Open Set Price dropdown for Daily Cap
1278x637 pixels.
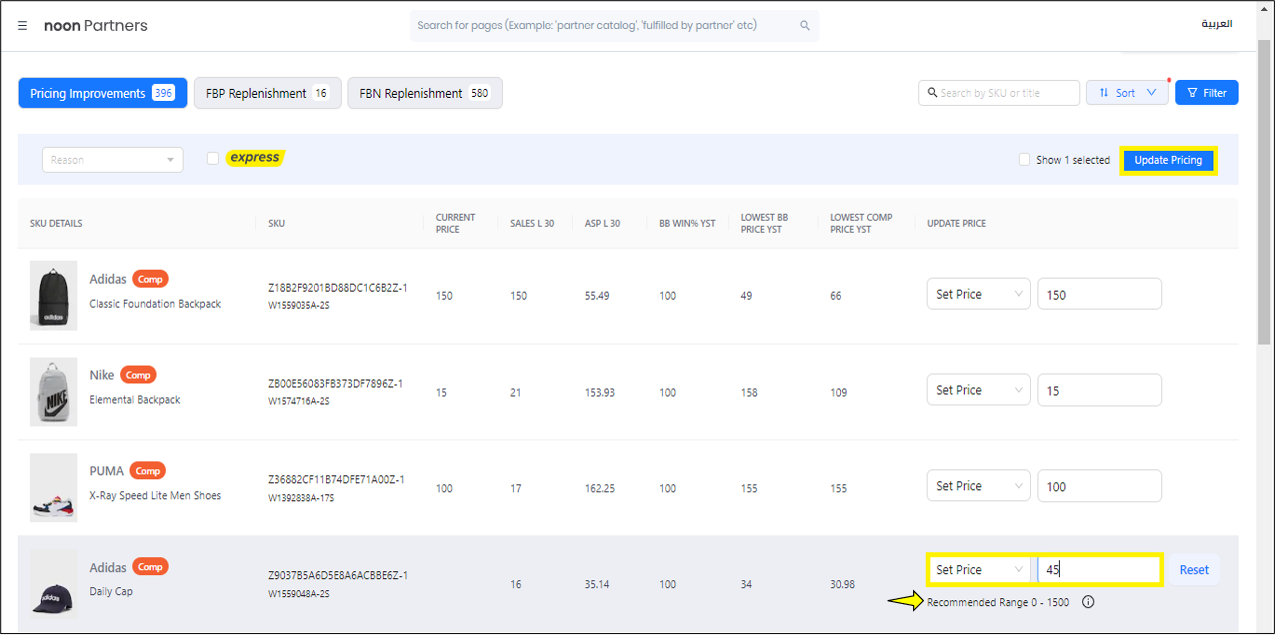[x=978, y=570]
